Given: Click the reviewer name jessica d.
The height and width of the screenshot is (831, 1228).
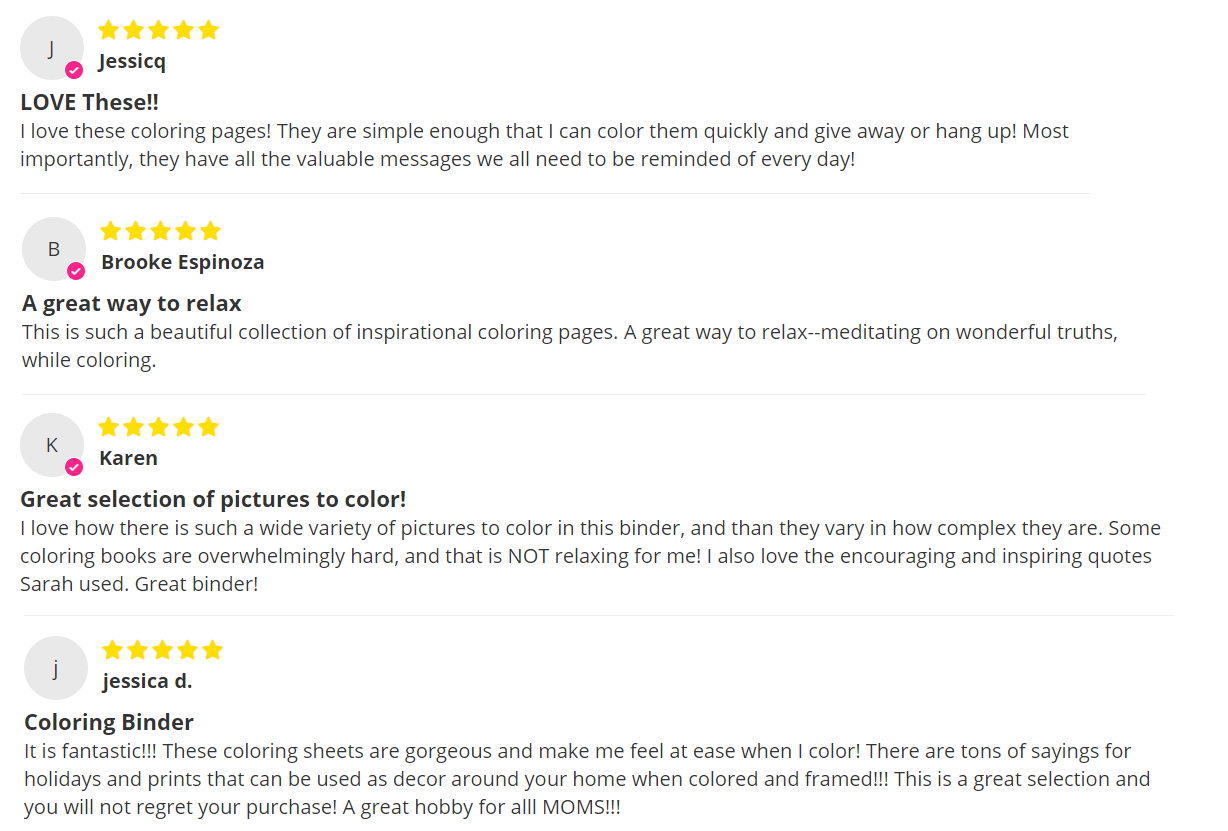Looking at the screenshot, I should click(x=147, y=681).
